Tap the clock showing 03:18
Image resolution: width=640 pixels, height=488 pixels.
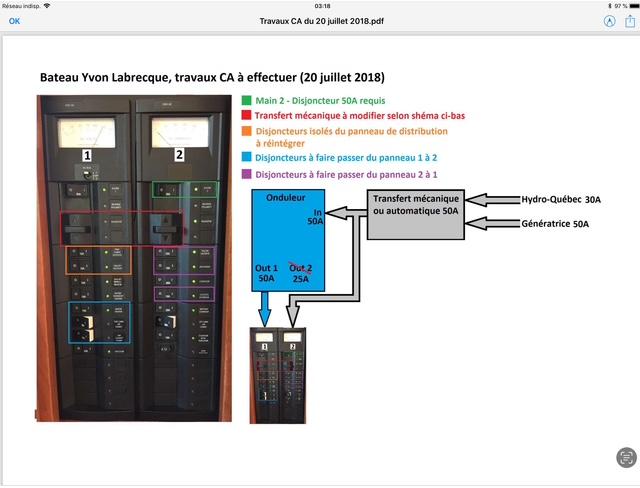[322, 6]
